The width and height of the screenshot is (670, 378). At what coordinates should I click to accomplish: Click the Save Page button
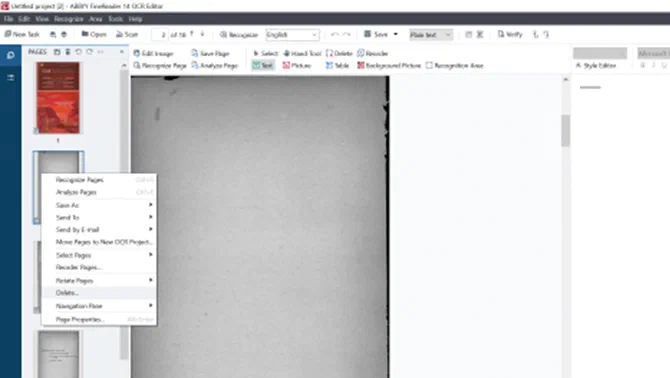[211, 53]
